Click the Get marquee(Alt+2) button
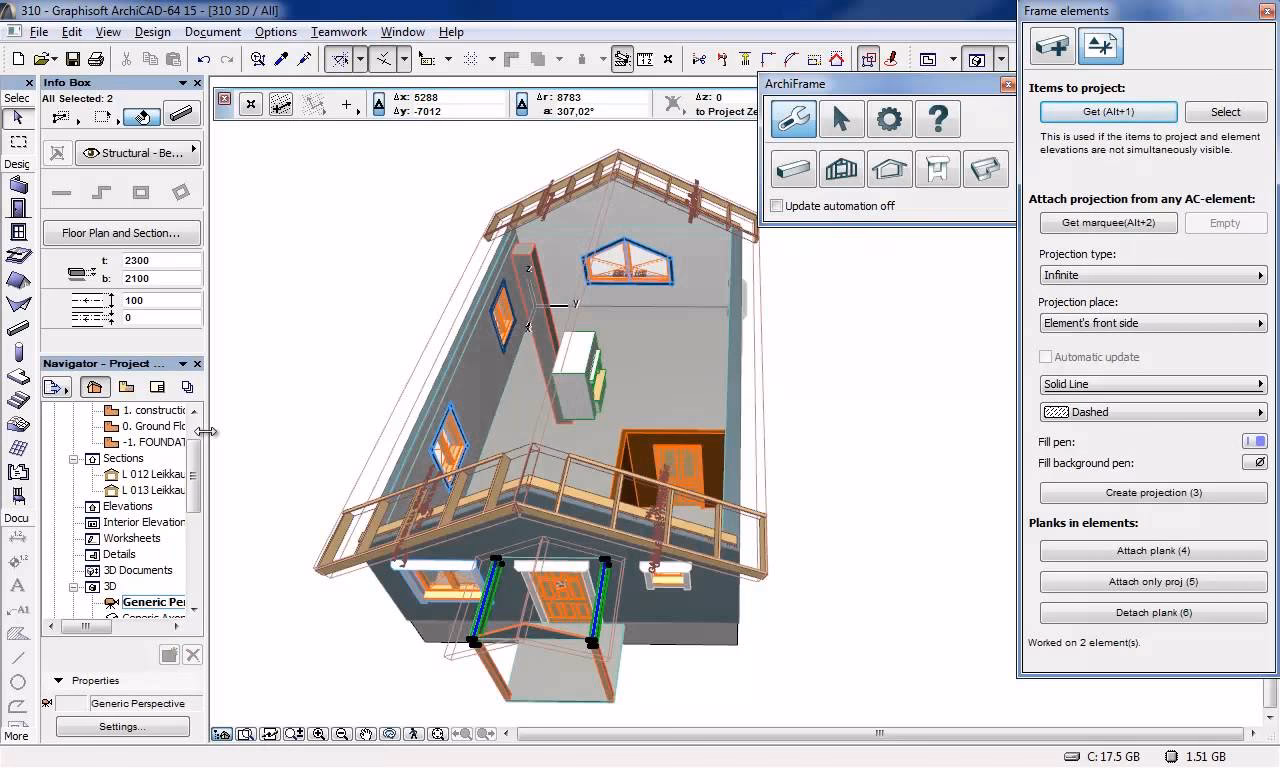This screenshot has height=768, width=1280. pos(1109,223)
